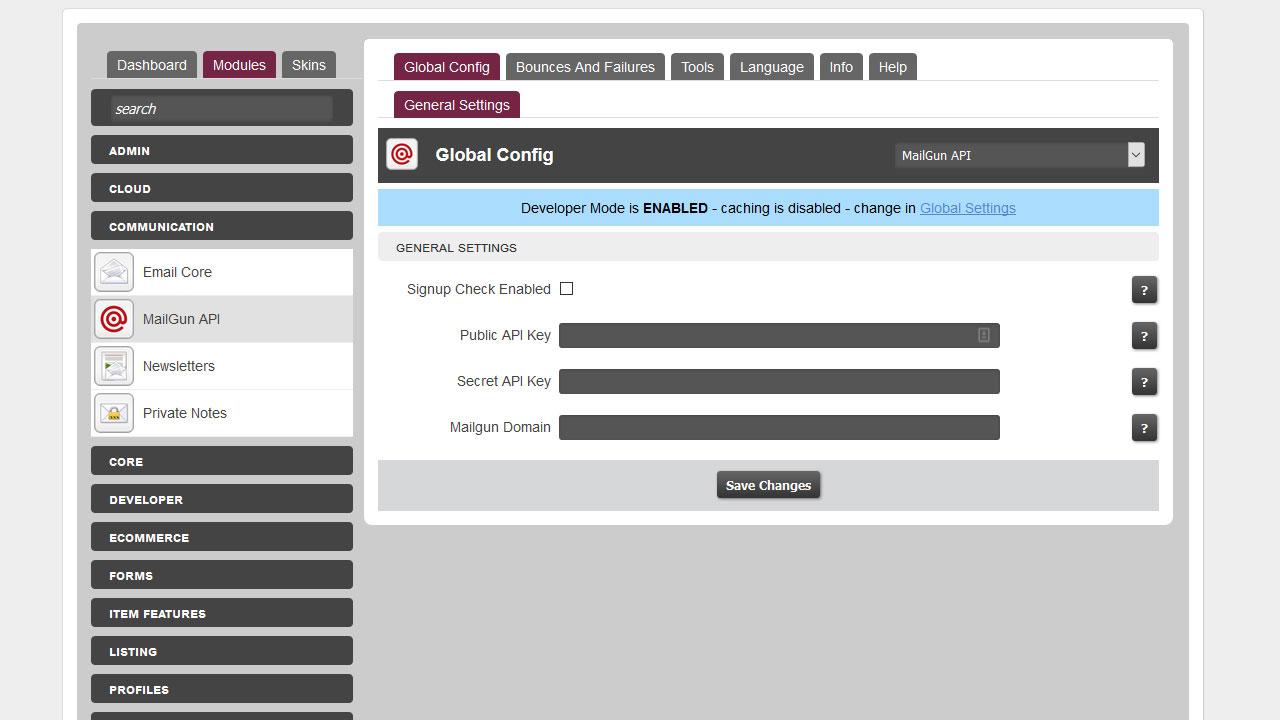Click the MailGun API target icon in sidebar
The image size is (1280, 720).
point(114,319)
